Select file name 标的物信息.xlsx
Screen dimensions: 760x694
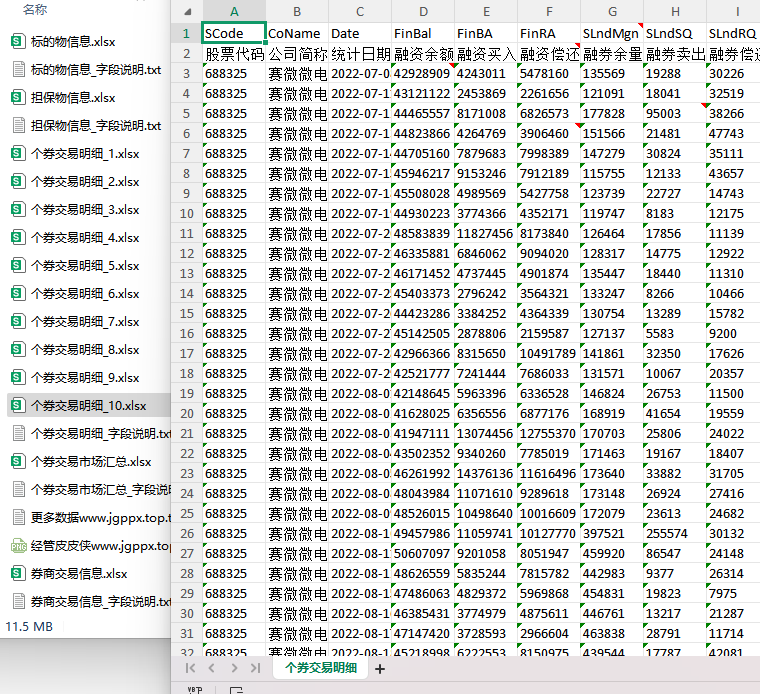point(73,42)
